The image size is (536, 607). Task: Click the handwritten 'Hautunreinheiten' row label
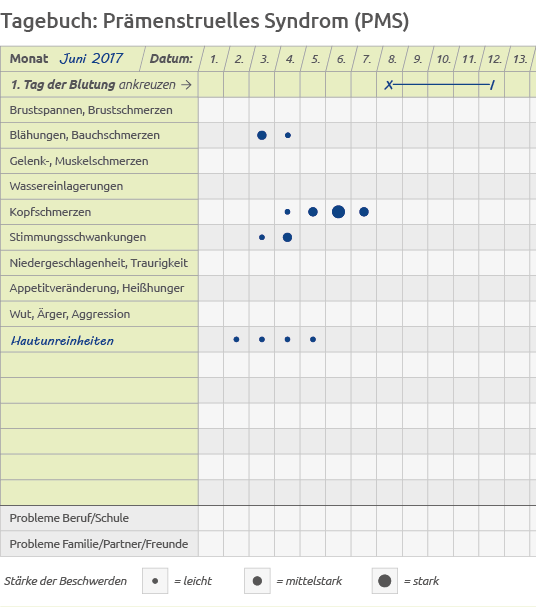tap(62, 341)
